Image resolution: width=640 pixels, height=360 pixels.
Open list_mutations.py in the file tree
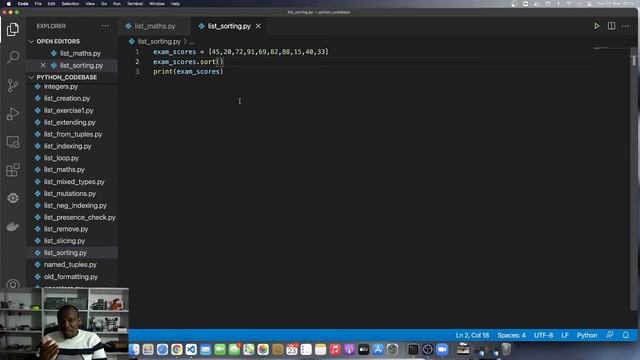point(70,193)
